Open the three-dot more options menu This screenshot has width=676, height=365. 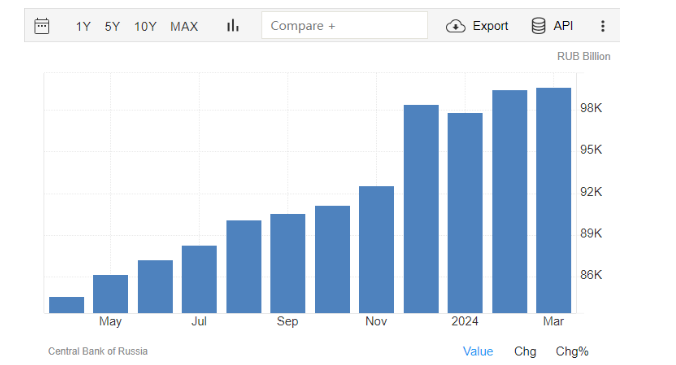[x=603, y=26]
